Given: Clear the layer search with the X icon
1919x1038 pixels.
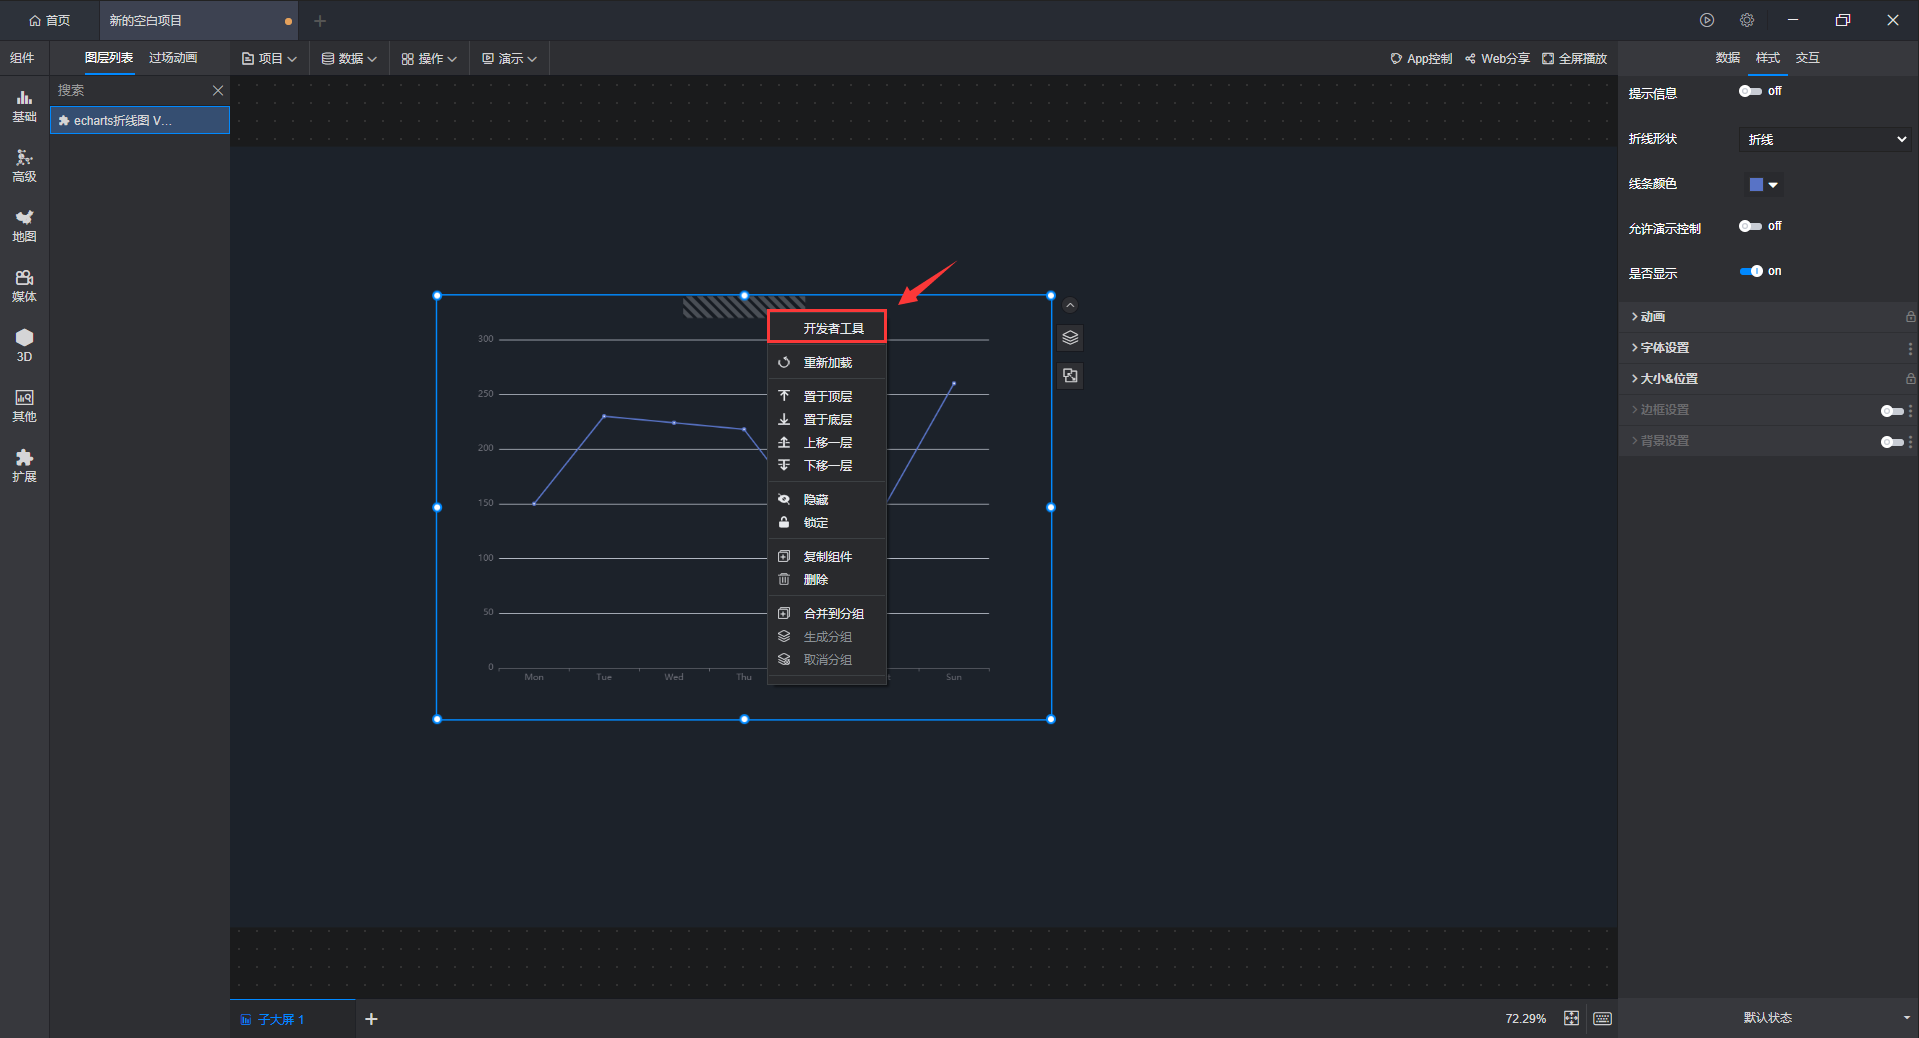Looking at the screenshot, I should (218, 90).
